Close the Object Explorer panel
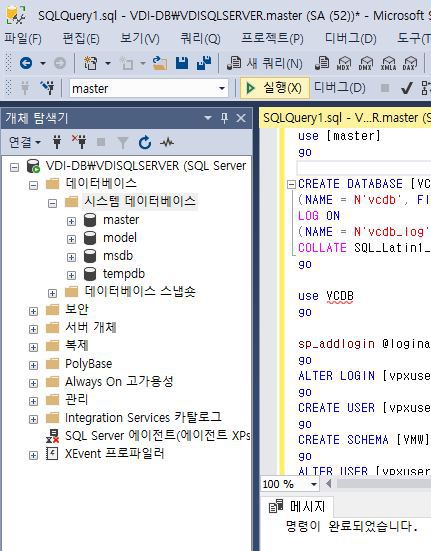Viewport: 431px width, 551px height. point(241,118)
